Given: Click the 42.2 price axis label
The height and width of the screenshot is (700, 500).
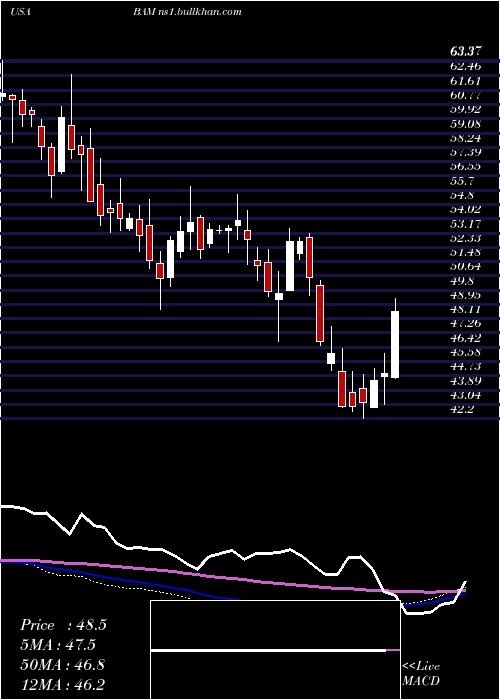Looking at the screenshot, I should pos(462,409).
